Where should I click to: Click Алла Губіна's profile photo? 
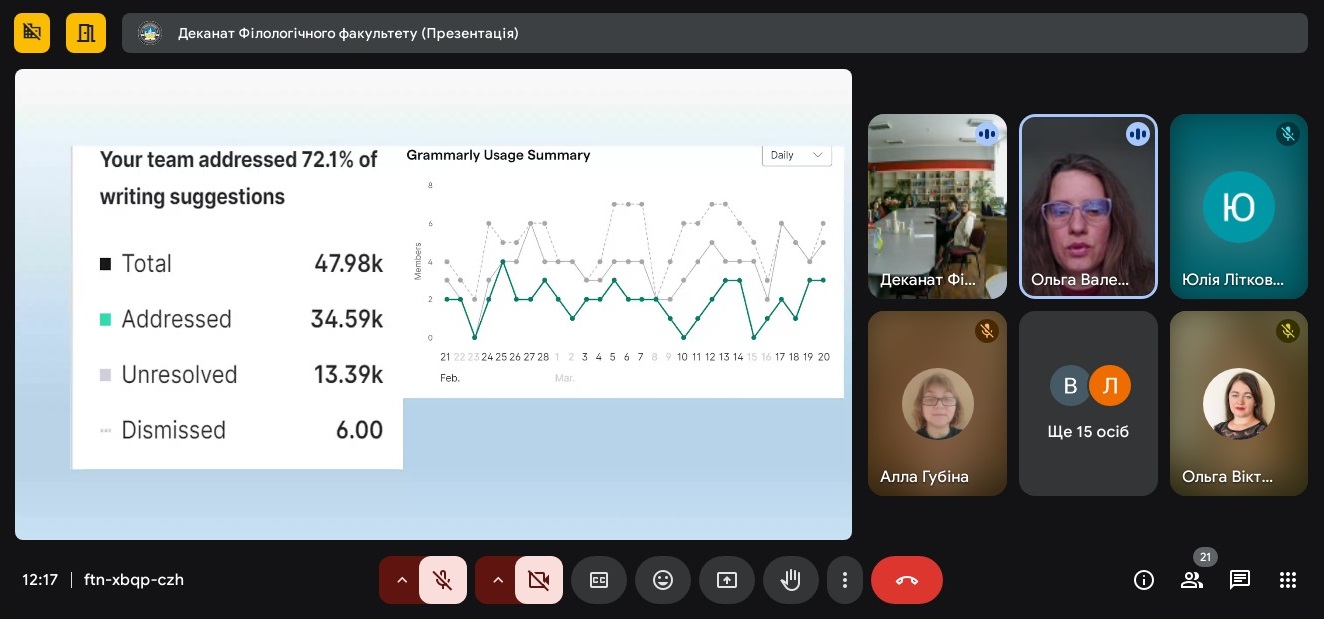coord(937,404)
